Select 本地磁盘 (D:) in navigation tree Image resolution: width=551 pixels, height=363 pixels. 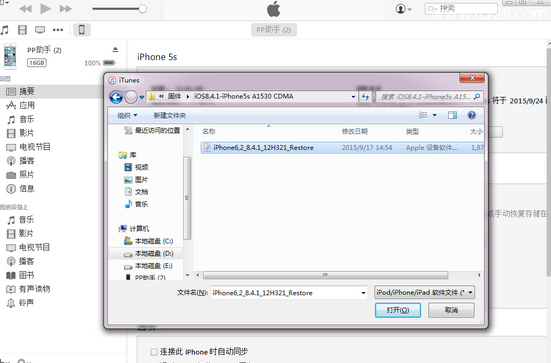point(149,253)
